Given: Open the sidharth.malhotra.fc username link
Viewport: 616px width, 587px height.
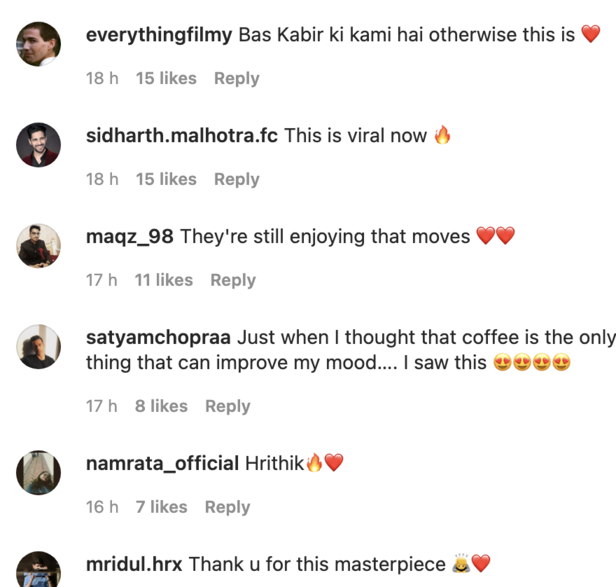Looking at the screenshot, I should [x=182, y=136].
